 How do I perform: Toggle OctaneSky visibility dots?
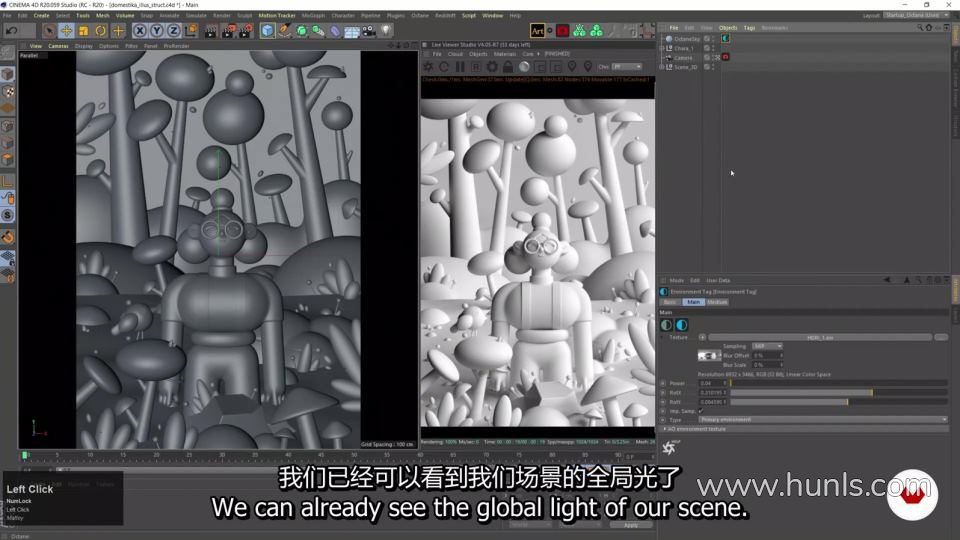point(713,39)
